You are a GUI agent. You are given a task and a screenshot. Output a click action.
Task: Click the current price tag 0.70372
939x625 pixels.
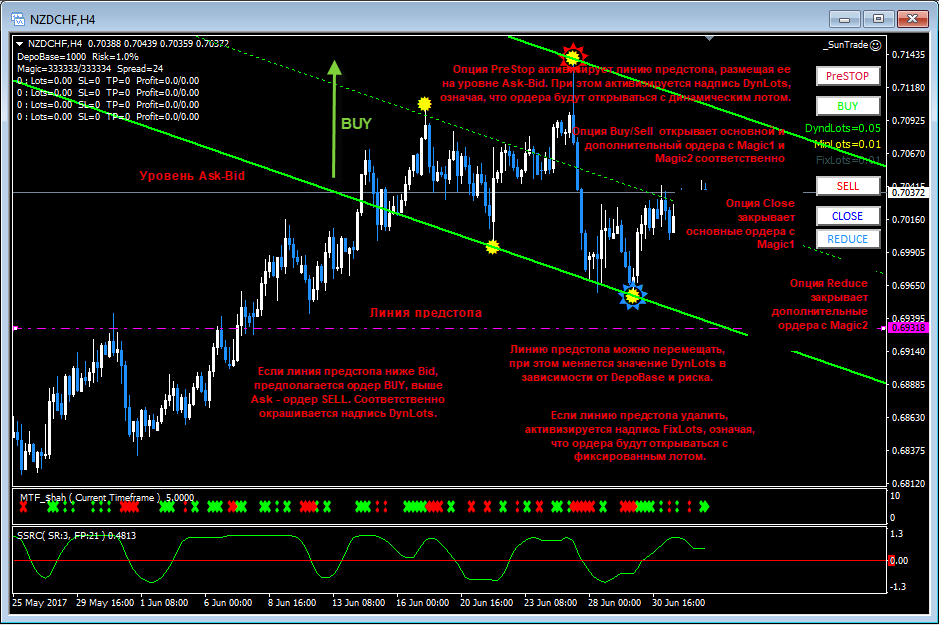click(x=908, y=193)
